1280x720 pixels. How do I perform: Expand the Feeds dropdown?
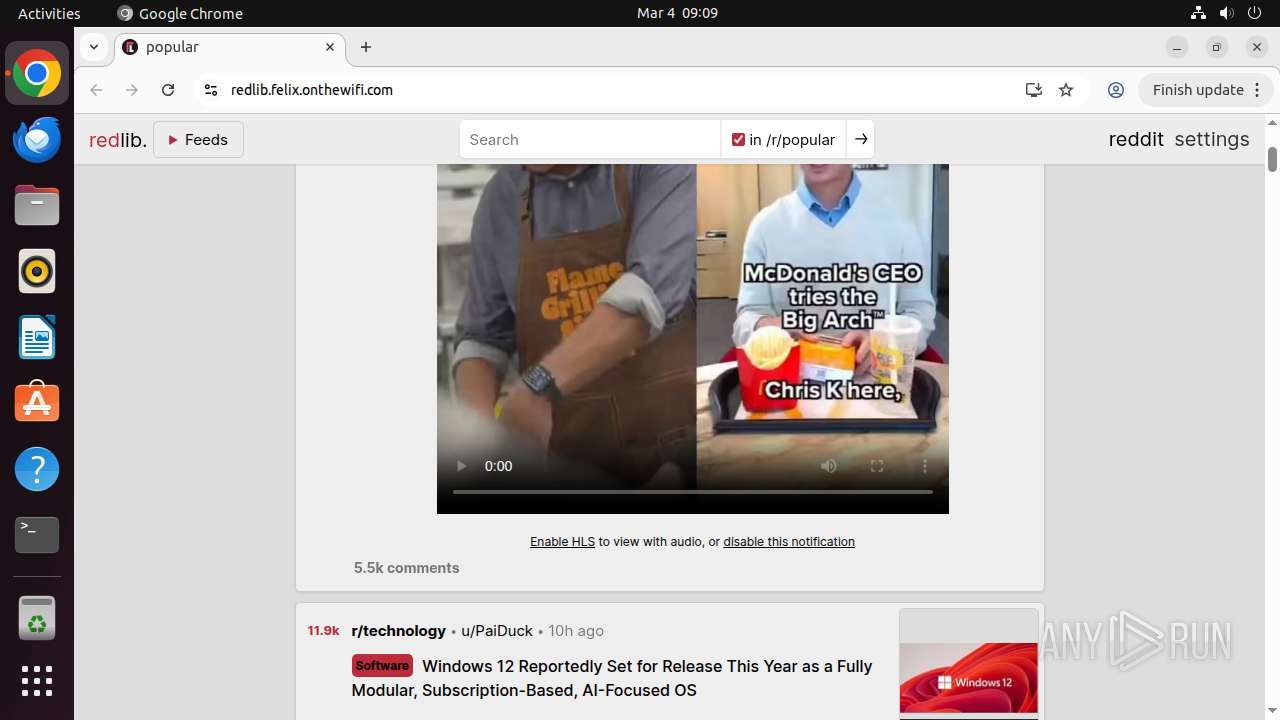pos(198,140)
